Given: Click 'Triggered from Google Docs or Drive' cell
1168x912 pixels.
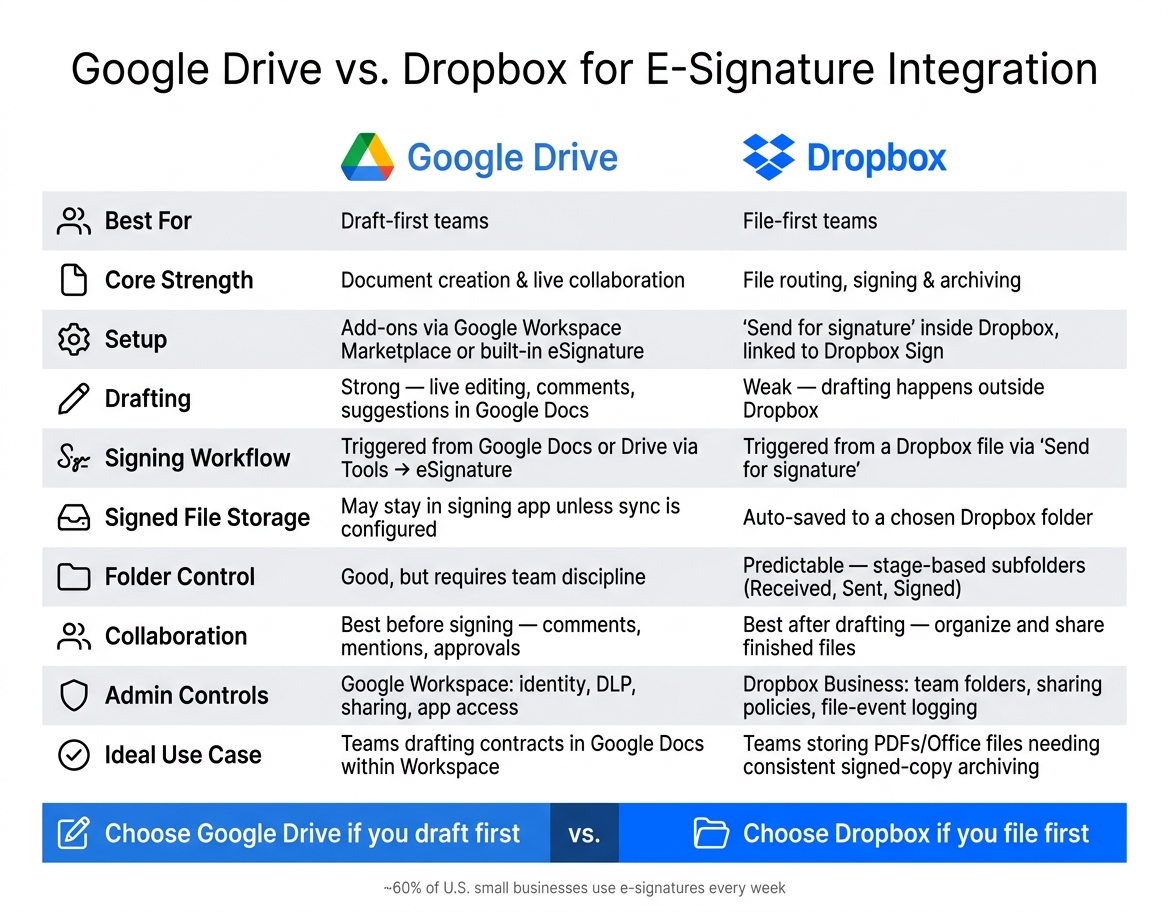Looking at the screenshot, I should 519,458.
